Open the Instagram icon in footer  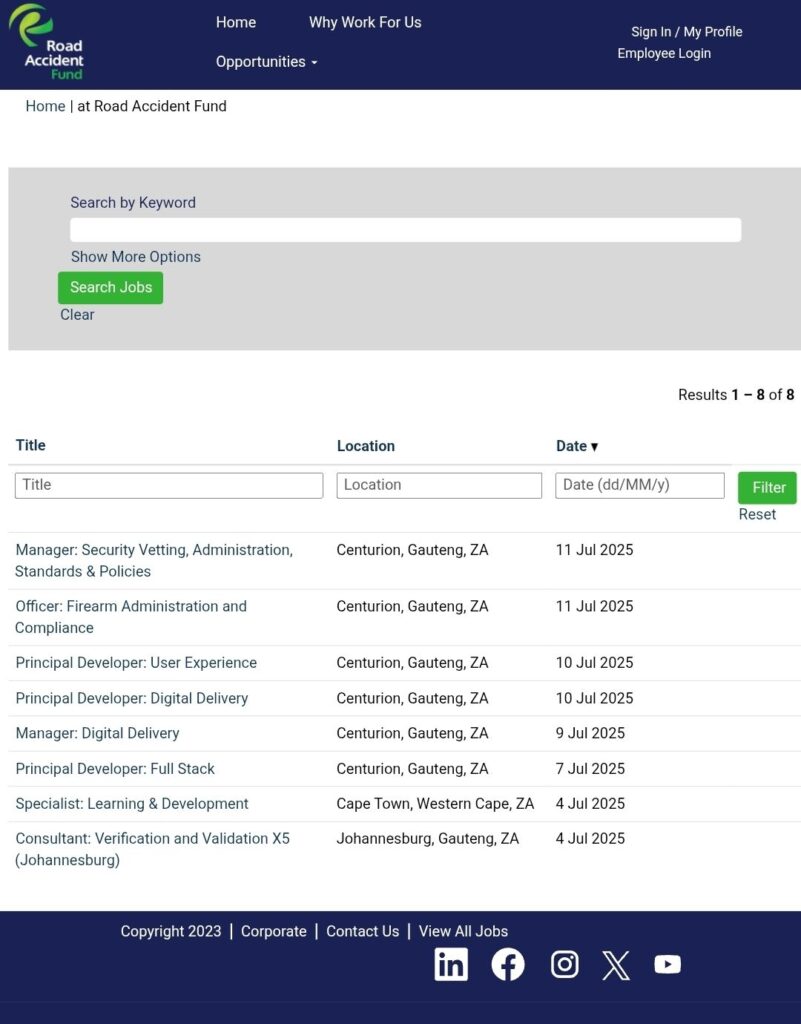point(565,965)
